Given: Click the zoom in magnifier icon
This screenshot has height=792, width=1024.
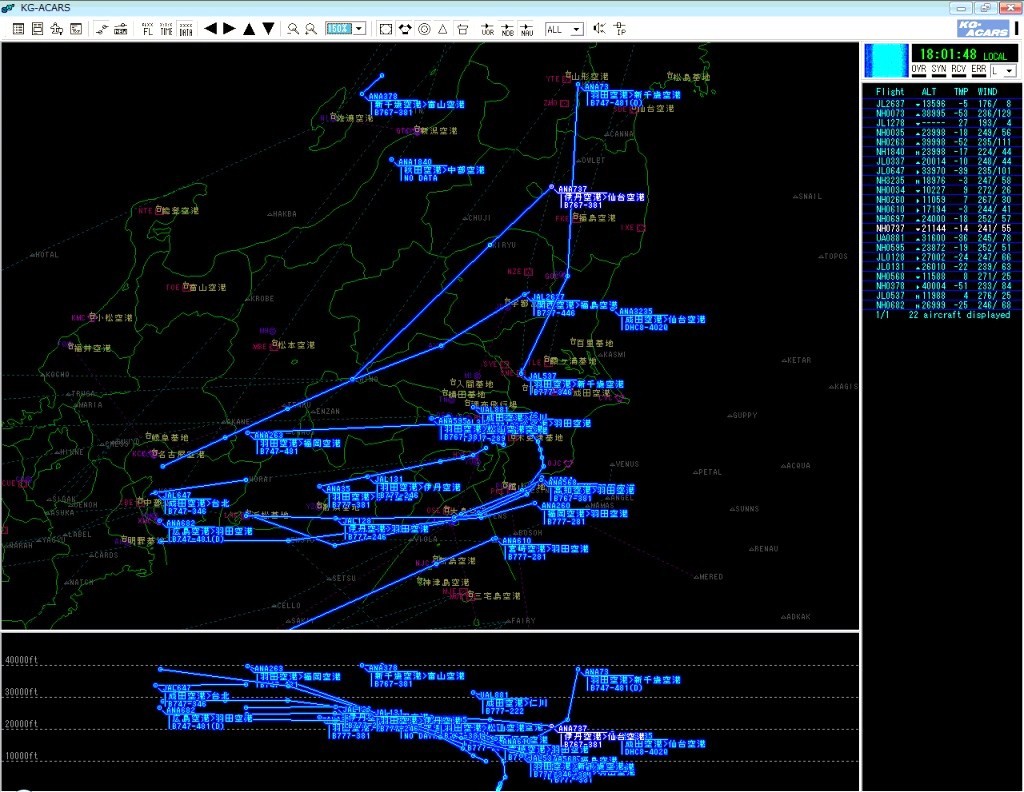Looking at the screenshot, I should pos(312,29).
